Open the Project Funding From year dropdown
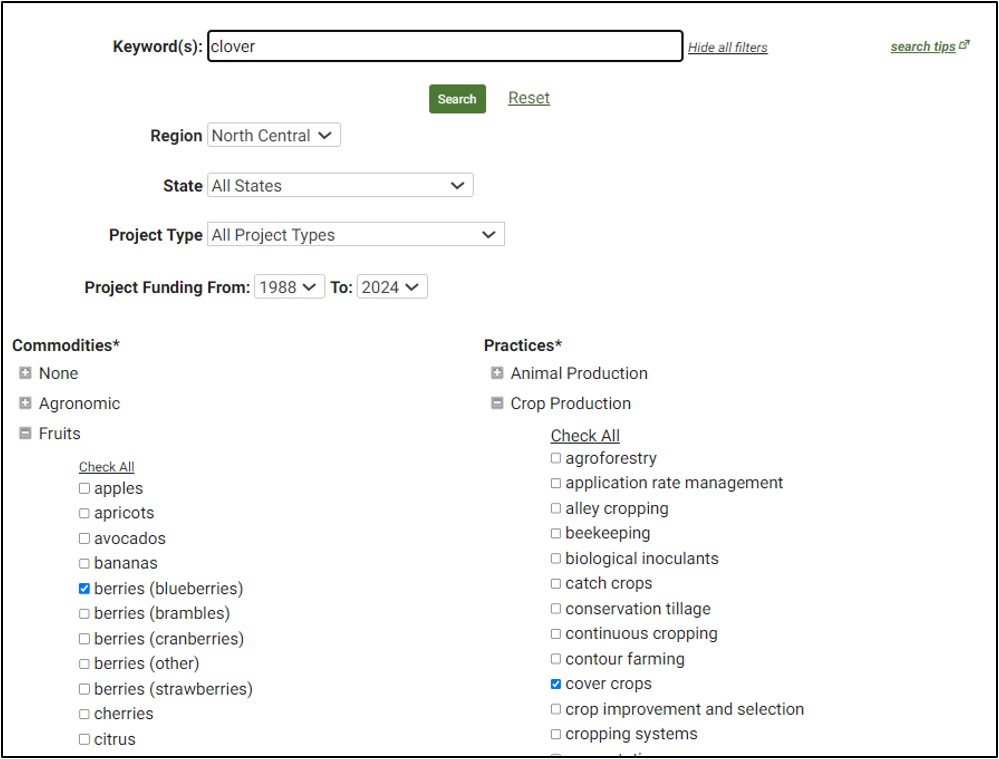Screen dimensions: 999x759 [x=289, y=287]
